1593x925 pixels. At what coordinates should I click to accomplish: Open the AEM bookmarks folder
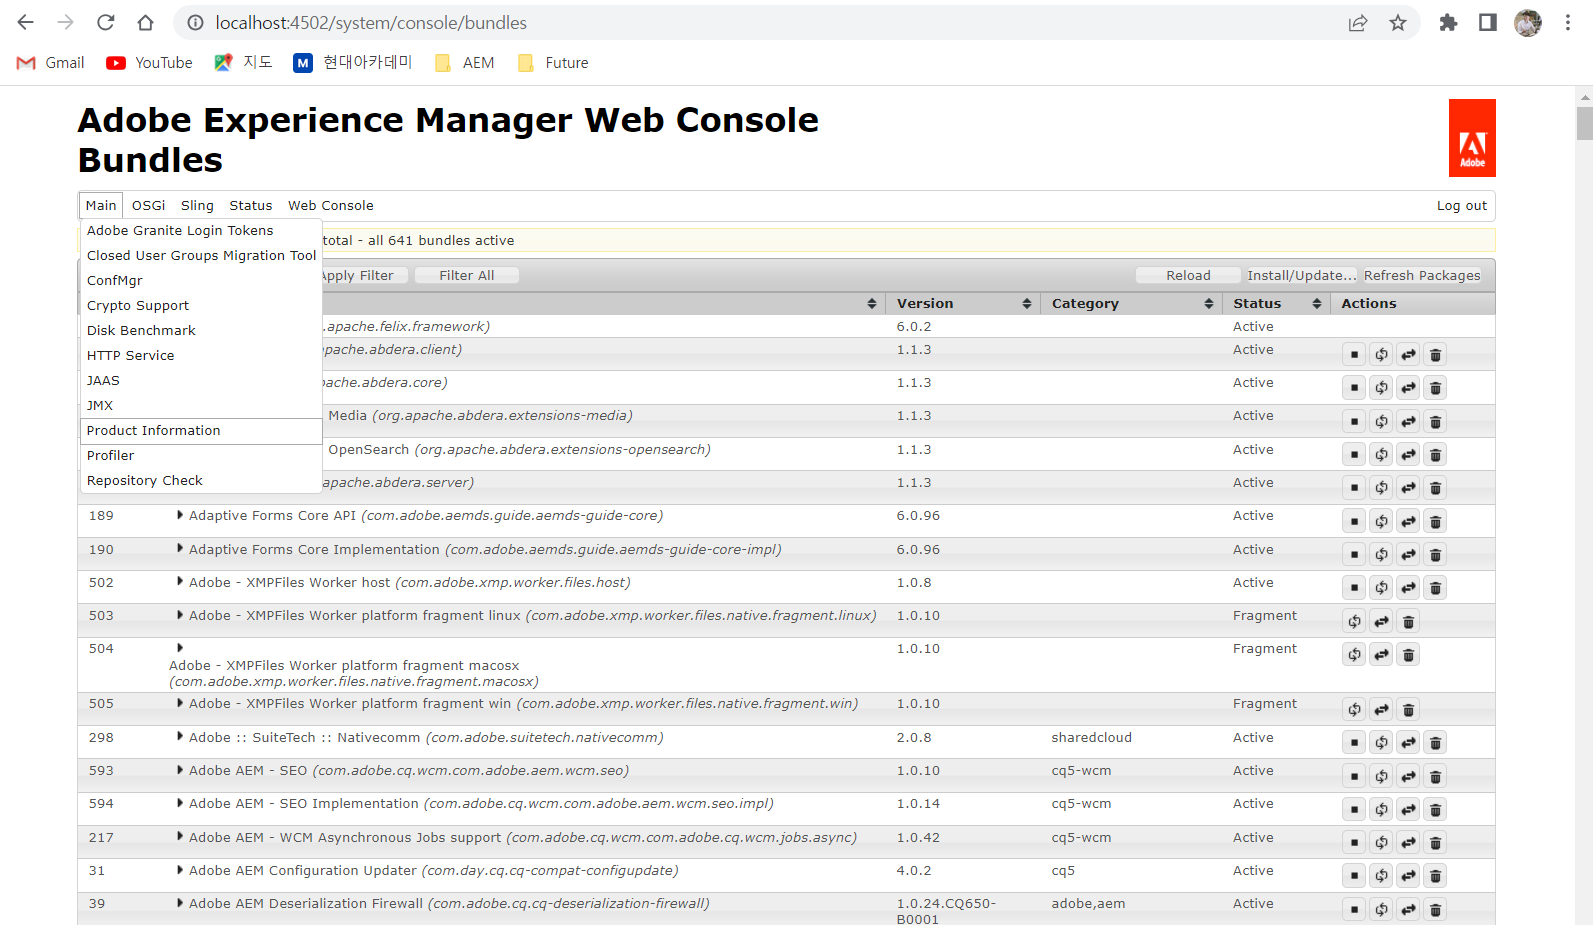pyautogui.click(x=465, y=62)
